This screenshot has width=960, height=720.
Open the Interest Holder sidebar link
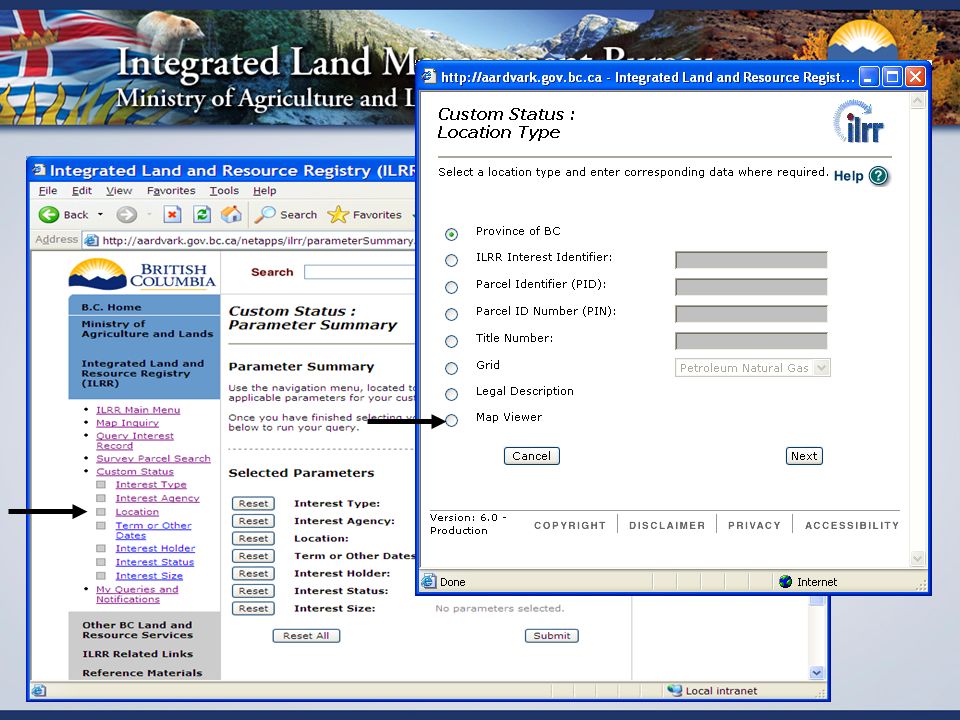156,549
